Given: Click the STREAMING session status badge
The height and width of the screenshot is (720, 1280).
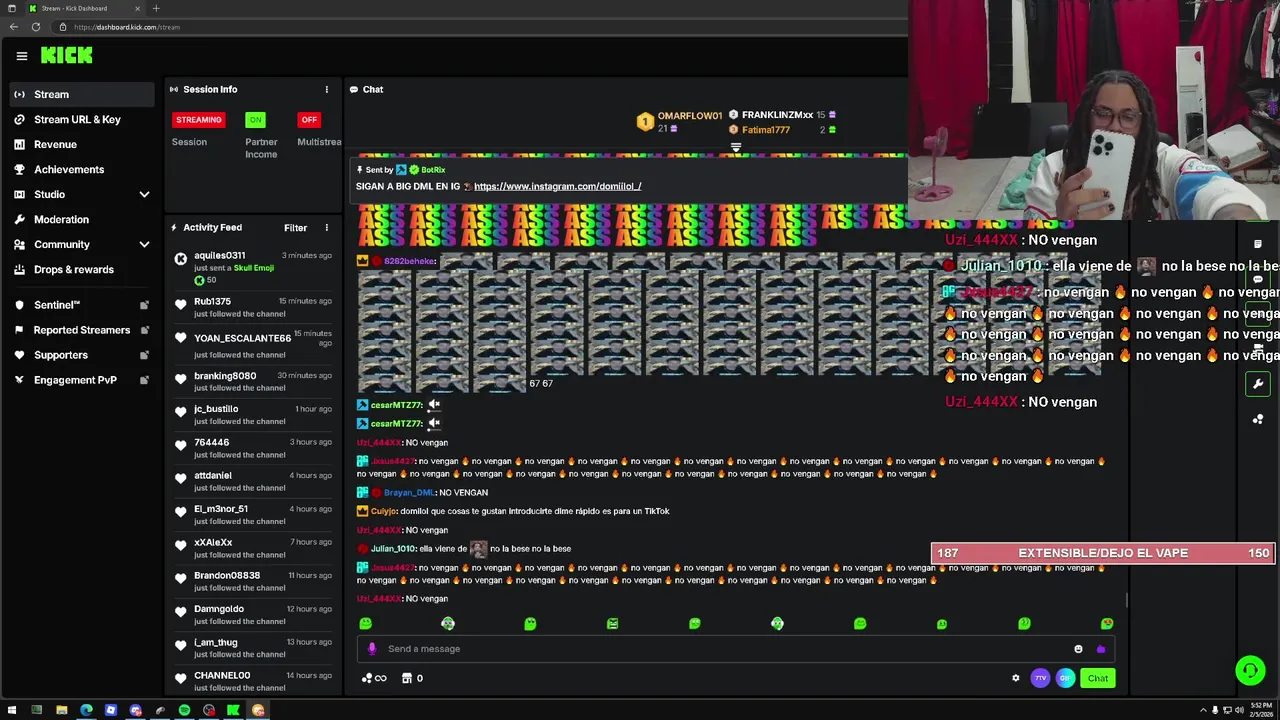Looking at the screenshot, I should [198, 120].
